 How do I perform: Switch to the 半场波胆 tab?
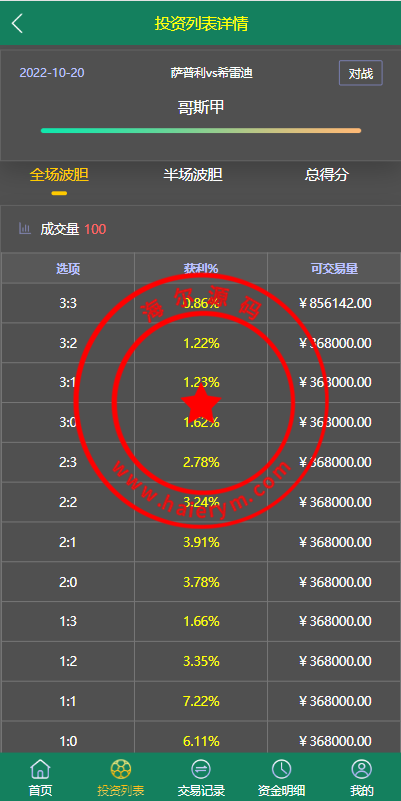coord(193,175)
